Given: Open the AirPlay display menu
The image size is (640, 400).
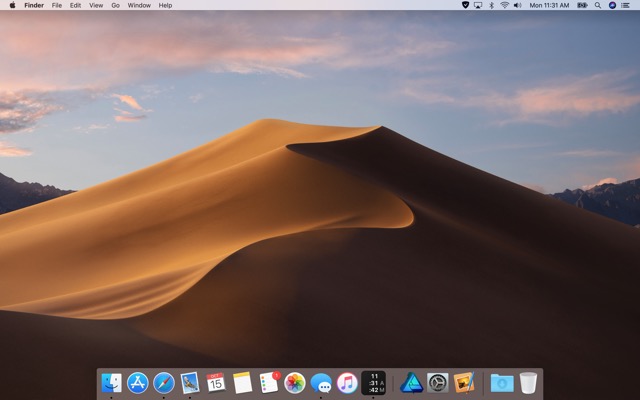Looking at the screenshot, I should pos(478,5).
